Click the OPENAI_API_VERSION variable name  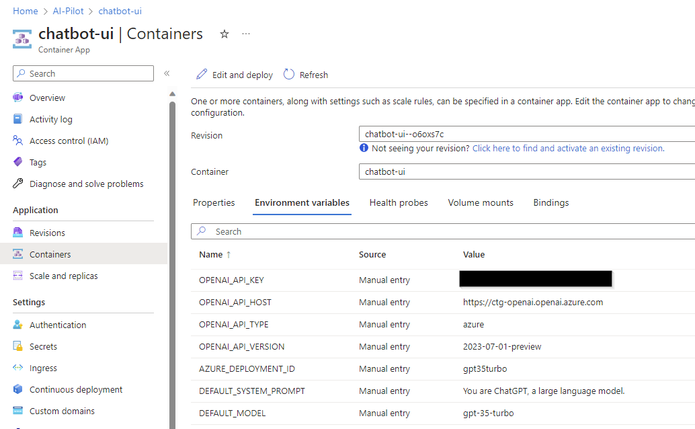(242, 347)
